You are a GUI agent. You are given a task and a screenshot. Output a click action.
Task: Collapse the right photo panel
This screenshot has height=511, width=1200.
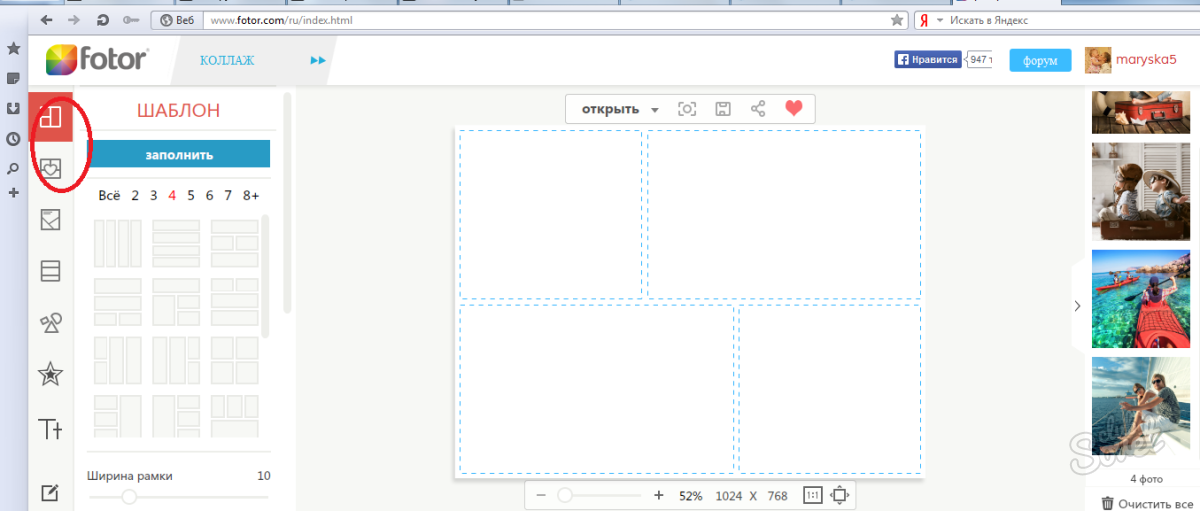click(x=1077, y=306)
